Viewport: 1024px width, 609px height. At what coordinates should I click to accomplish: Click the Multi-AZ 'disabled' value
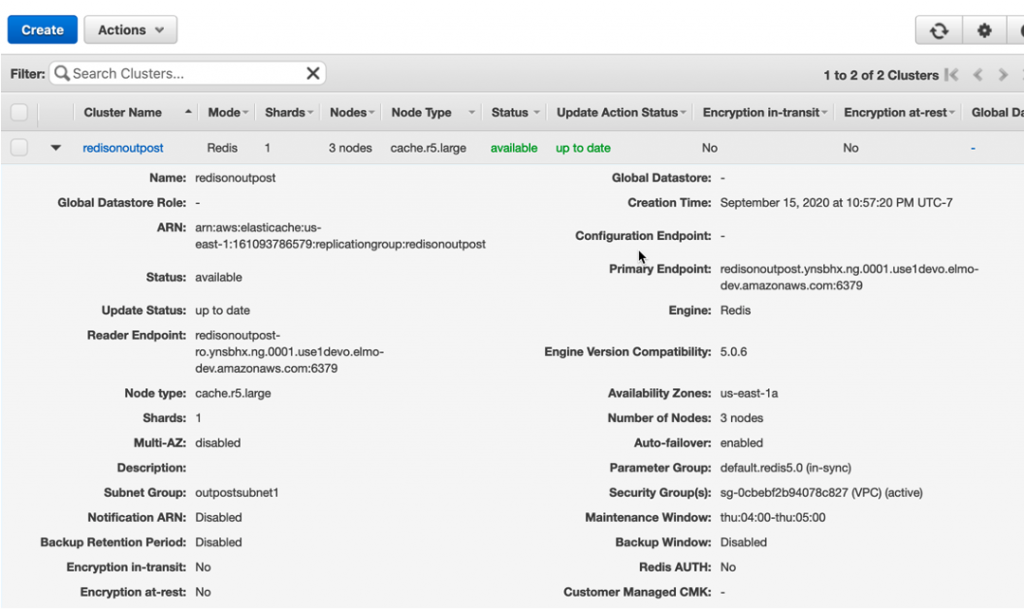click(217, 443)
